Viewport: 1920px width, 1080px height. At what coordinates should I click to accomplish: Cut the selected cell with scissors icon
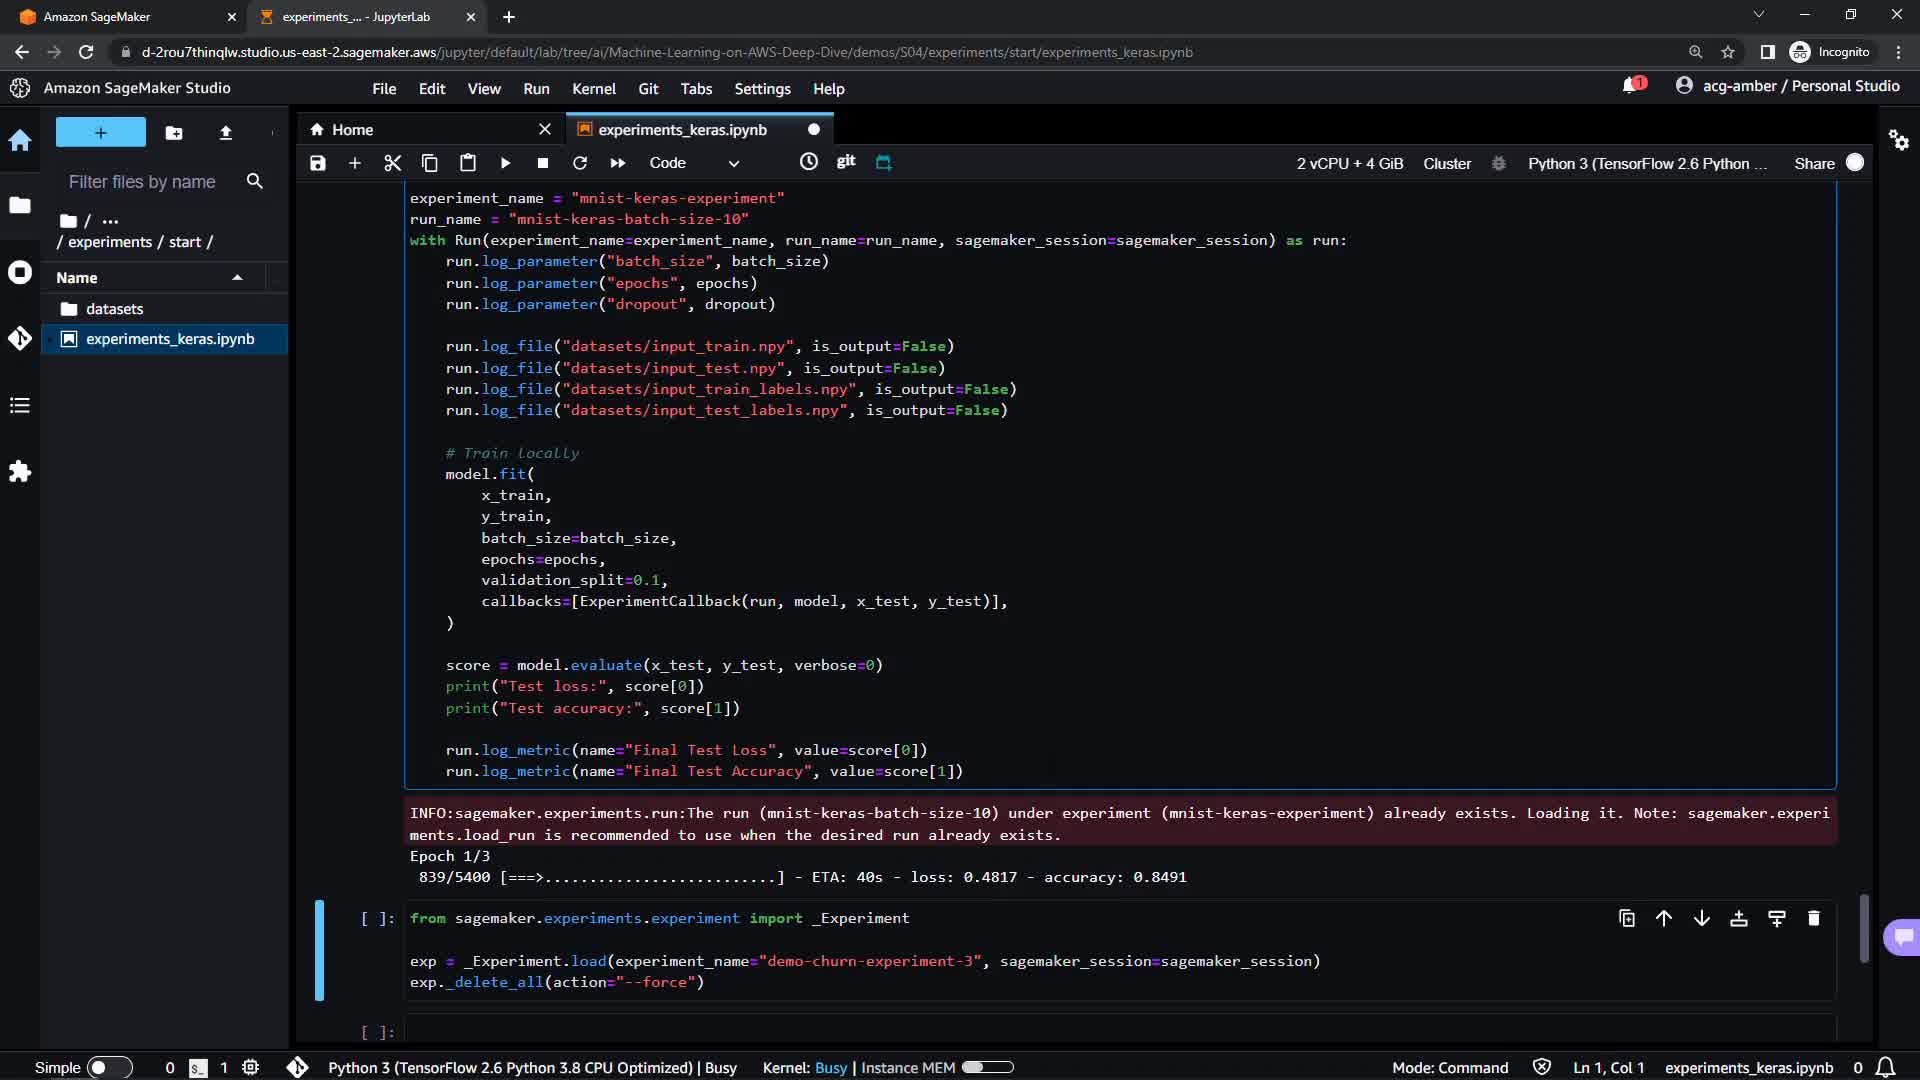(392, 163)
